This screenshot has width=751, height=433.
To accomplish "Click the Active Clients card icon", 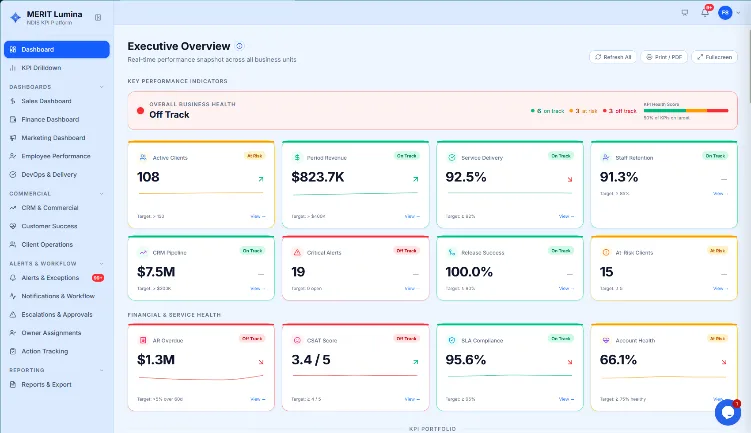I will (x=143, y=157).
